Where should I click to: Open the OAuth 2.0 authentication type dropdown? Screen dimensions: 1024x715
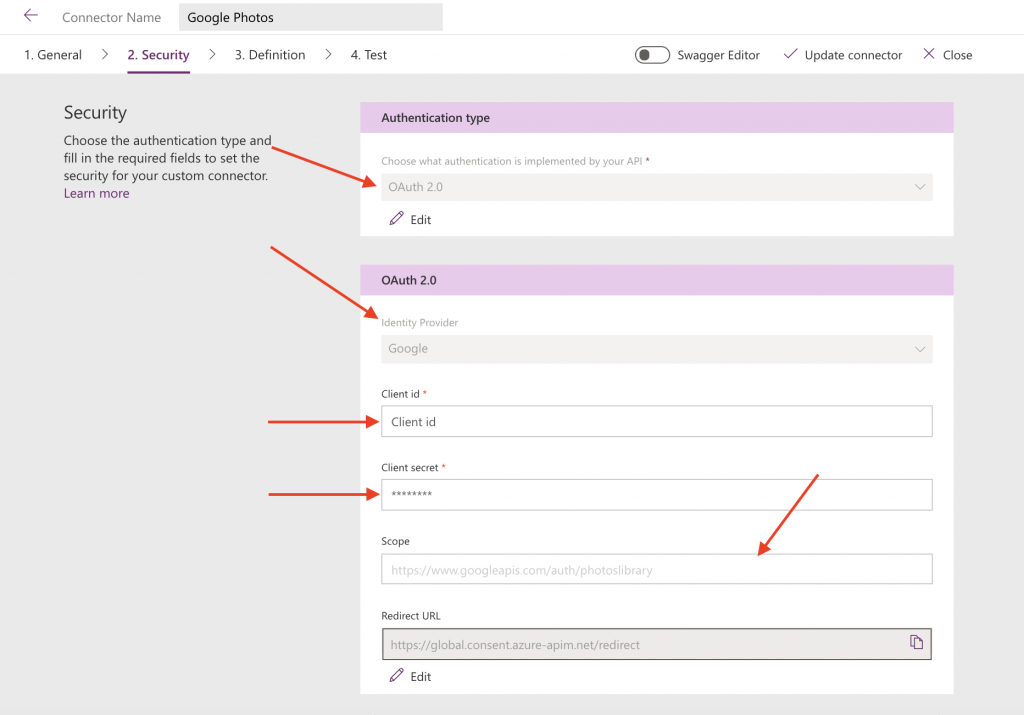[656, 187]
